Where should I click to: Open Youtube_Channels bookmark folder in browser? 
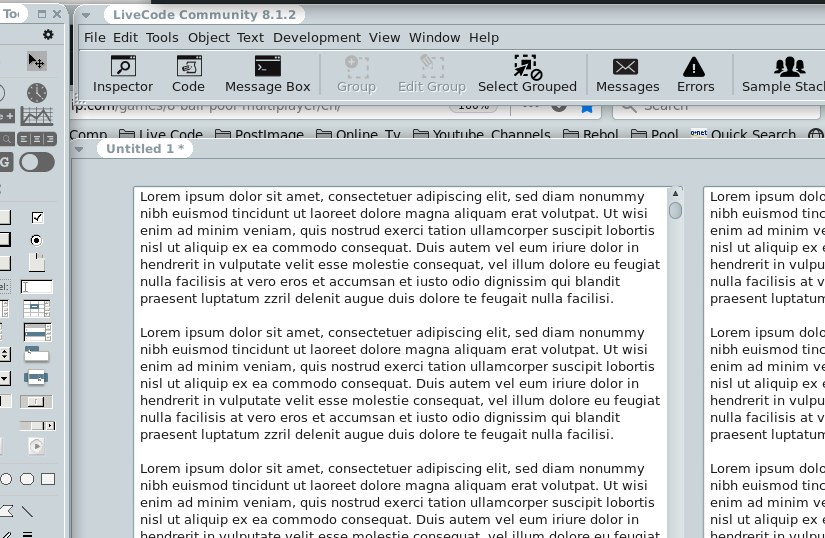pyautogui.click(x=481, y=134)
